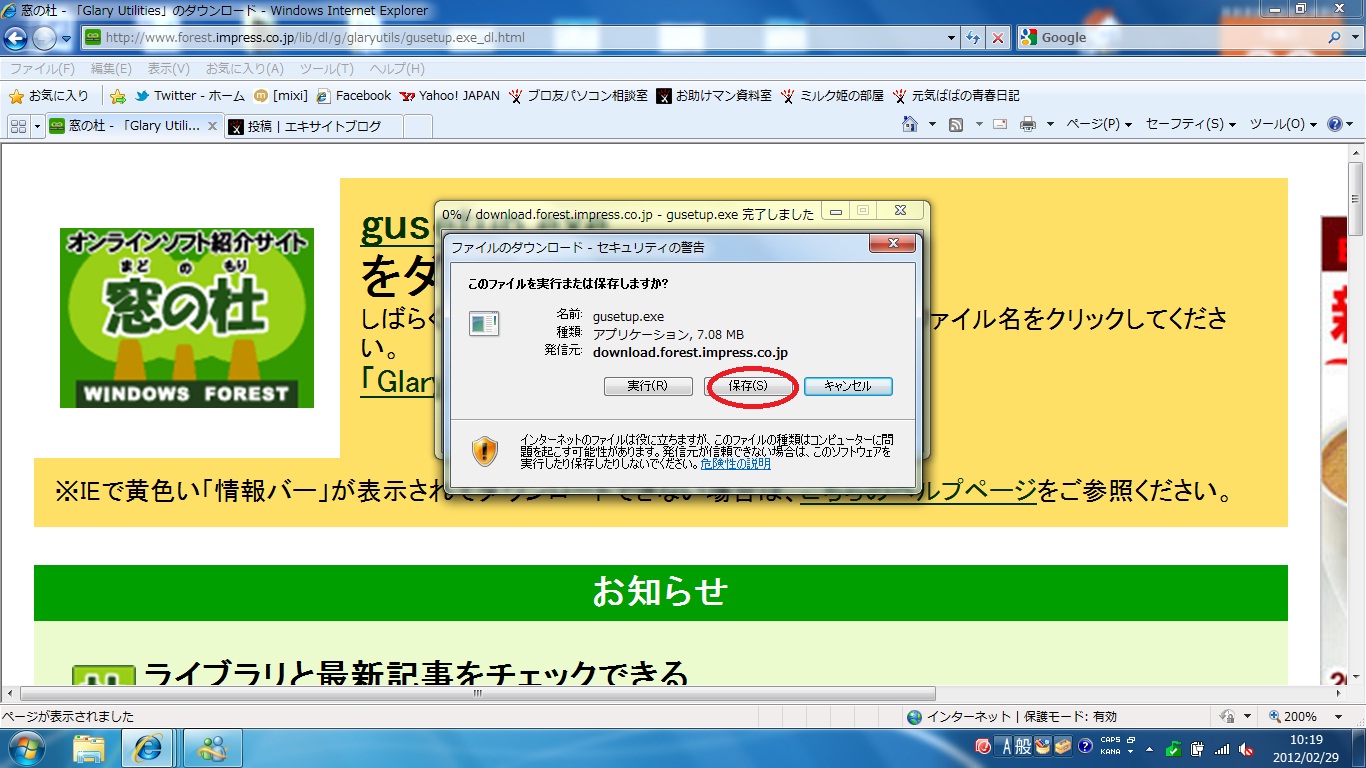Click the IE Back navigation button

pos(15,38)
